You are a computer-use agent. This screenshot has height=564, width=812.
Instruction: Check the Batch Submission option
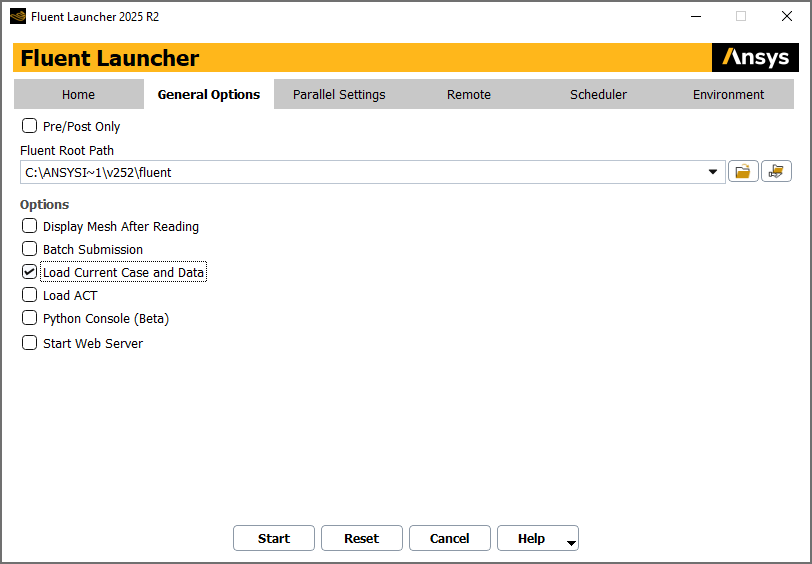click(30, 249)
